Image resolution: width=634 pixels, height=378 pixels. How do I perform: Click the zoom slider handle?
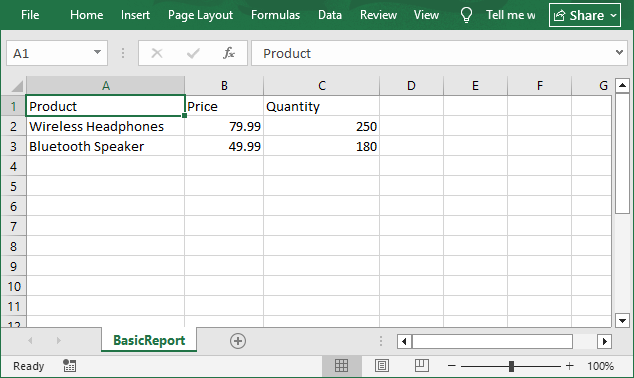coord(511,366)
